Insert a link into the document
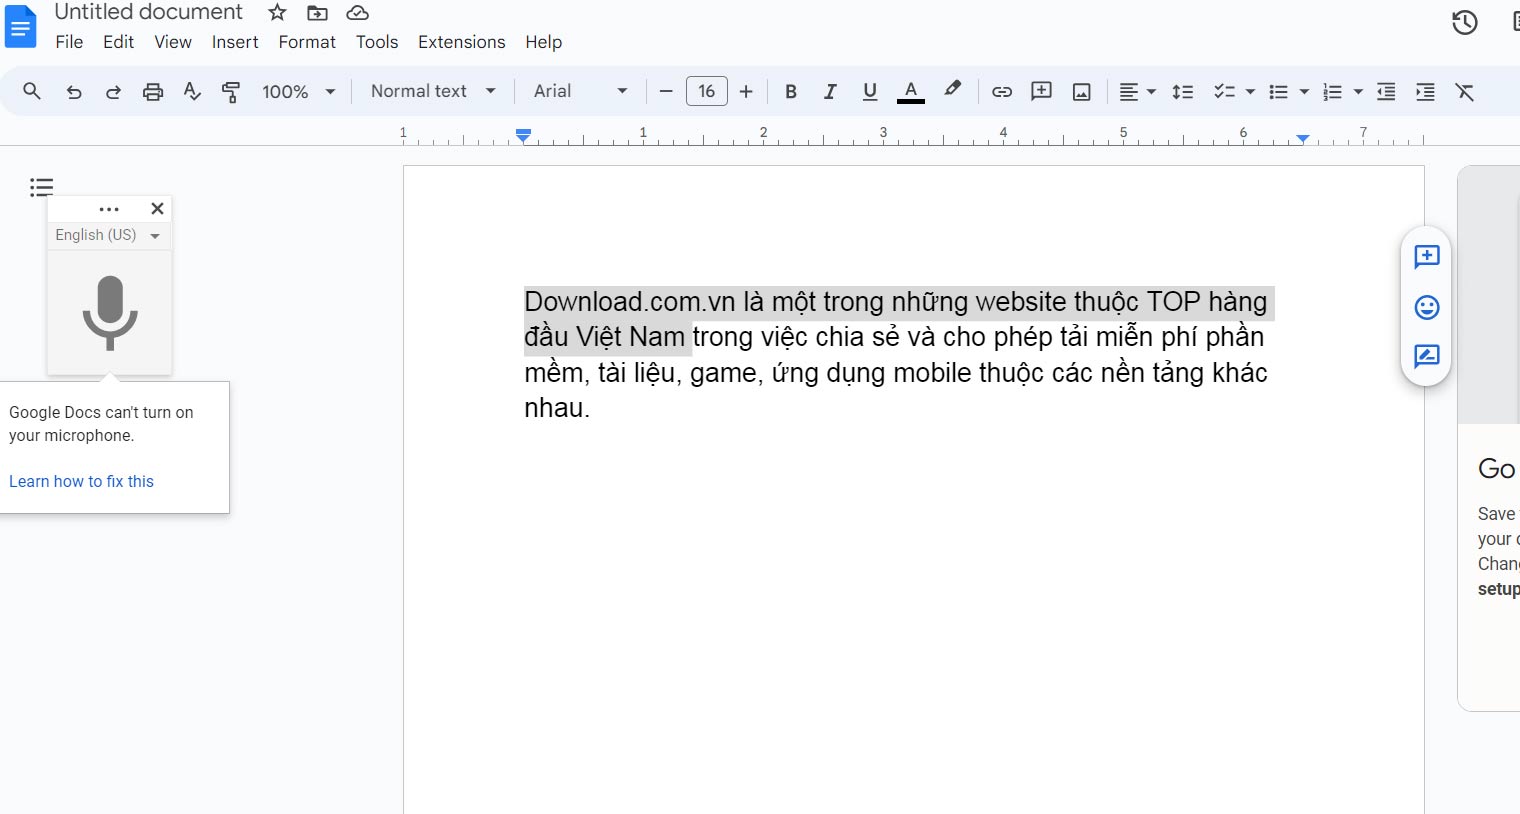 pyautogui.click(x=1001, y=91)
